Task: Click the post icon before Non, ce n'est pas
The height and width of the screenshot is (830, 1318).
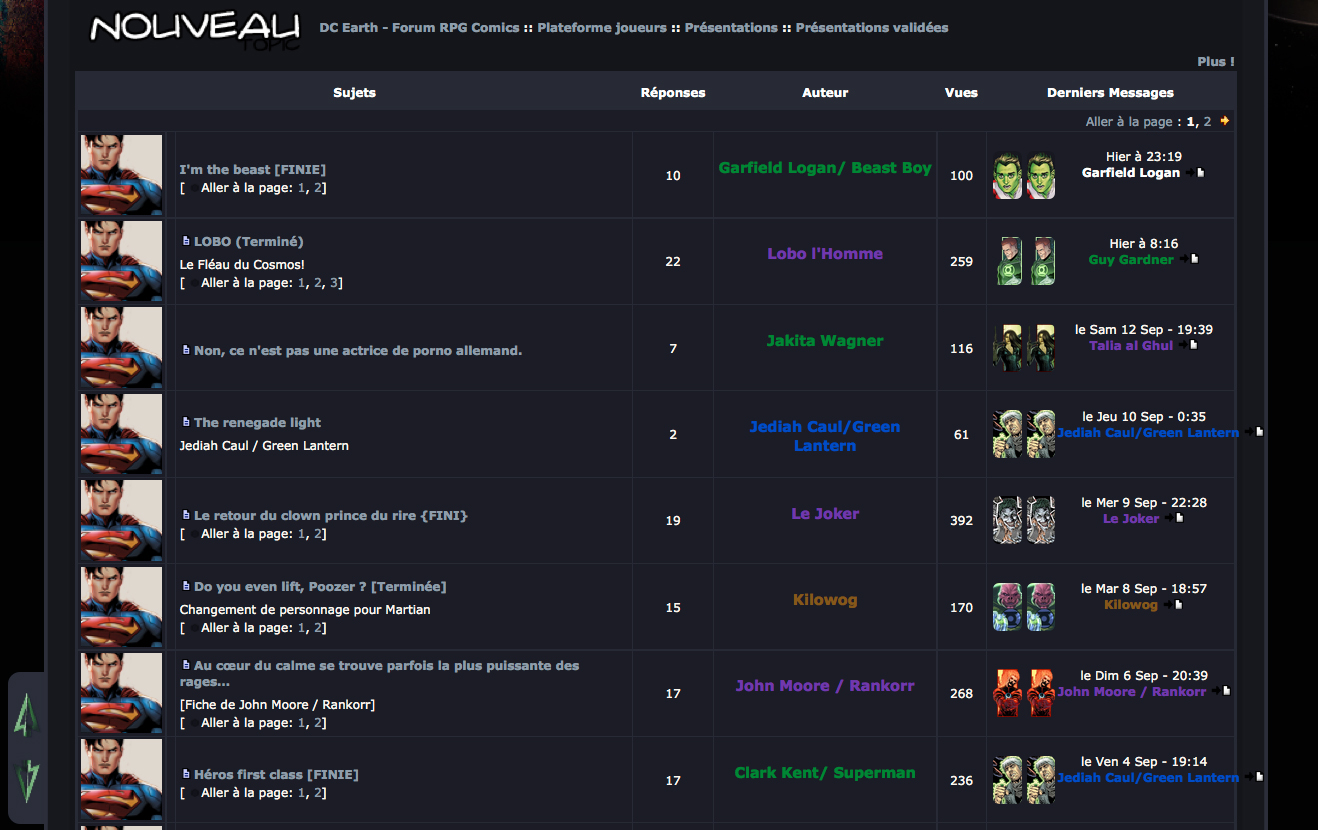Action: pos(186,350)
